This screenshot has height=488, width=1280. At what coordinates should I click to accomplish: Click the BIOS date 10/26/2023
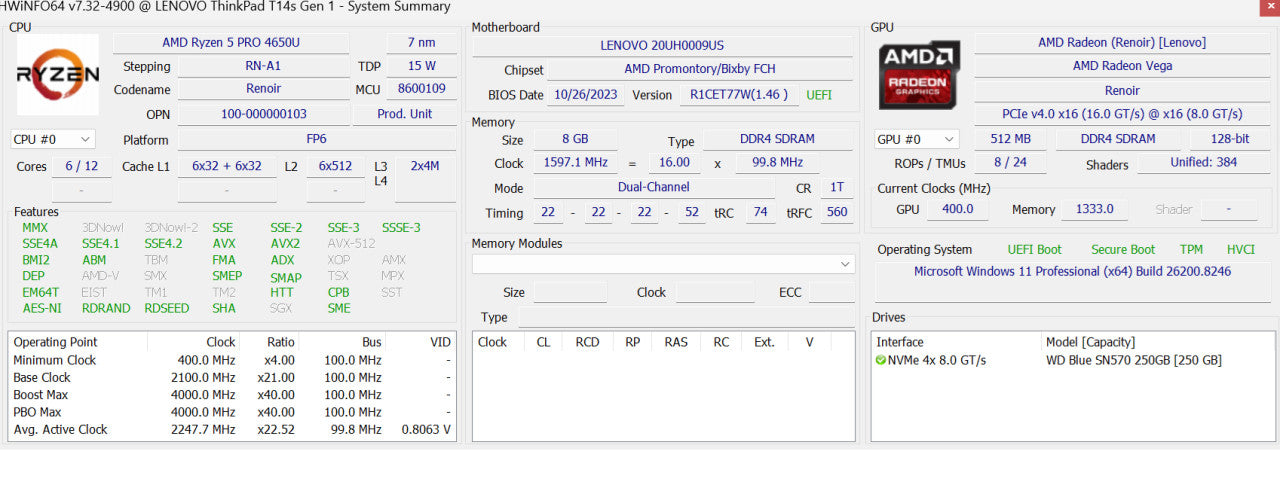click(x=585, y=95)
